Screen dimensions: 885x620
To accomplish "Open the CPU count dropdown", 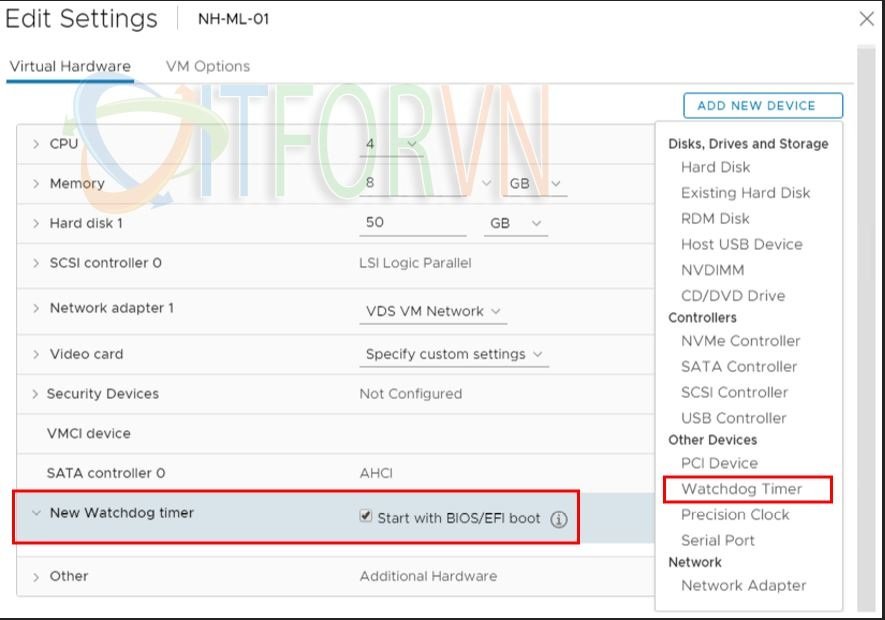I will tap(391, 144).
